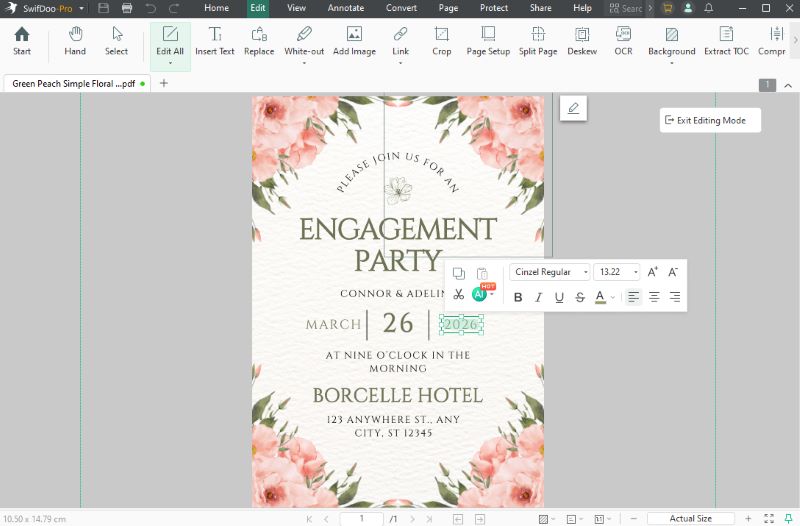The height and width of the screenshot is (526, 800).
Task: Run OCR from the toolbar
Action: [x=623, y=41]
